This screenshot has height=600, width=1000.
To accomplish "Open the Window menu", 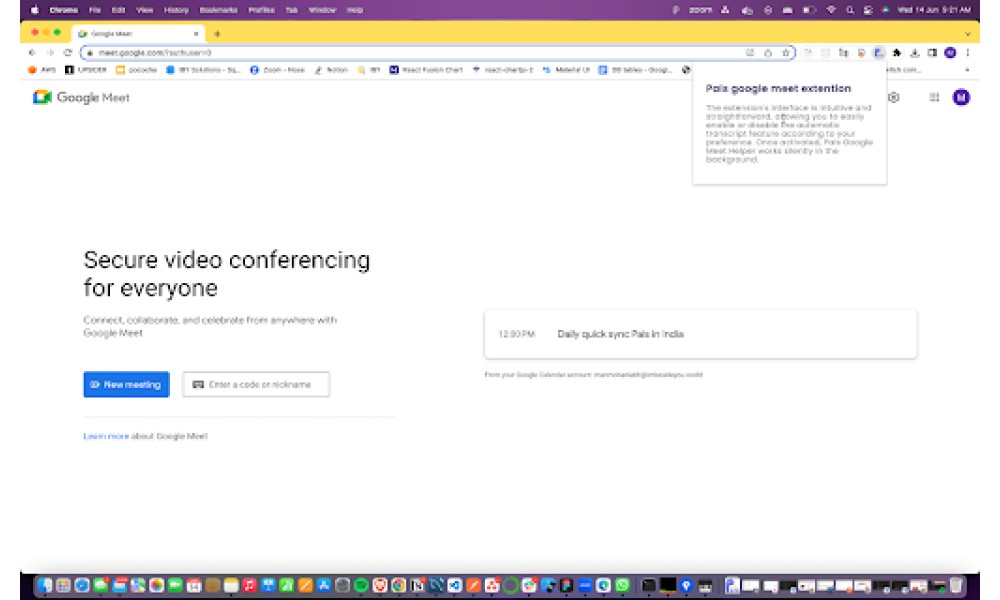I will coord(322,10).
